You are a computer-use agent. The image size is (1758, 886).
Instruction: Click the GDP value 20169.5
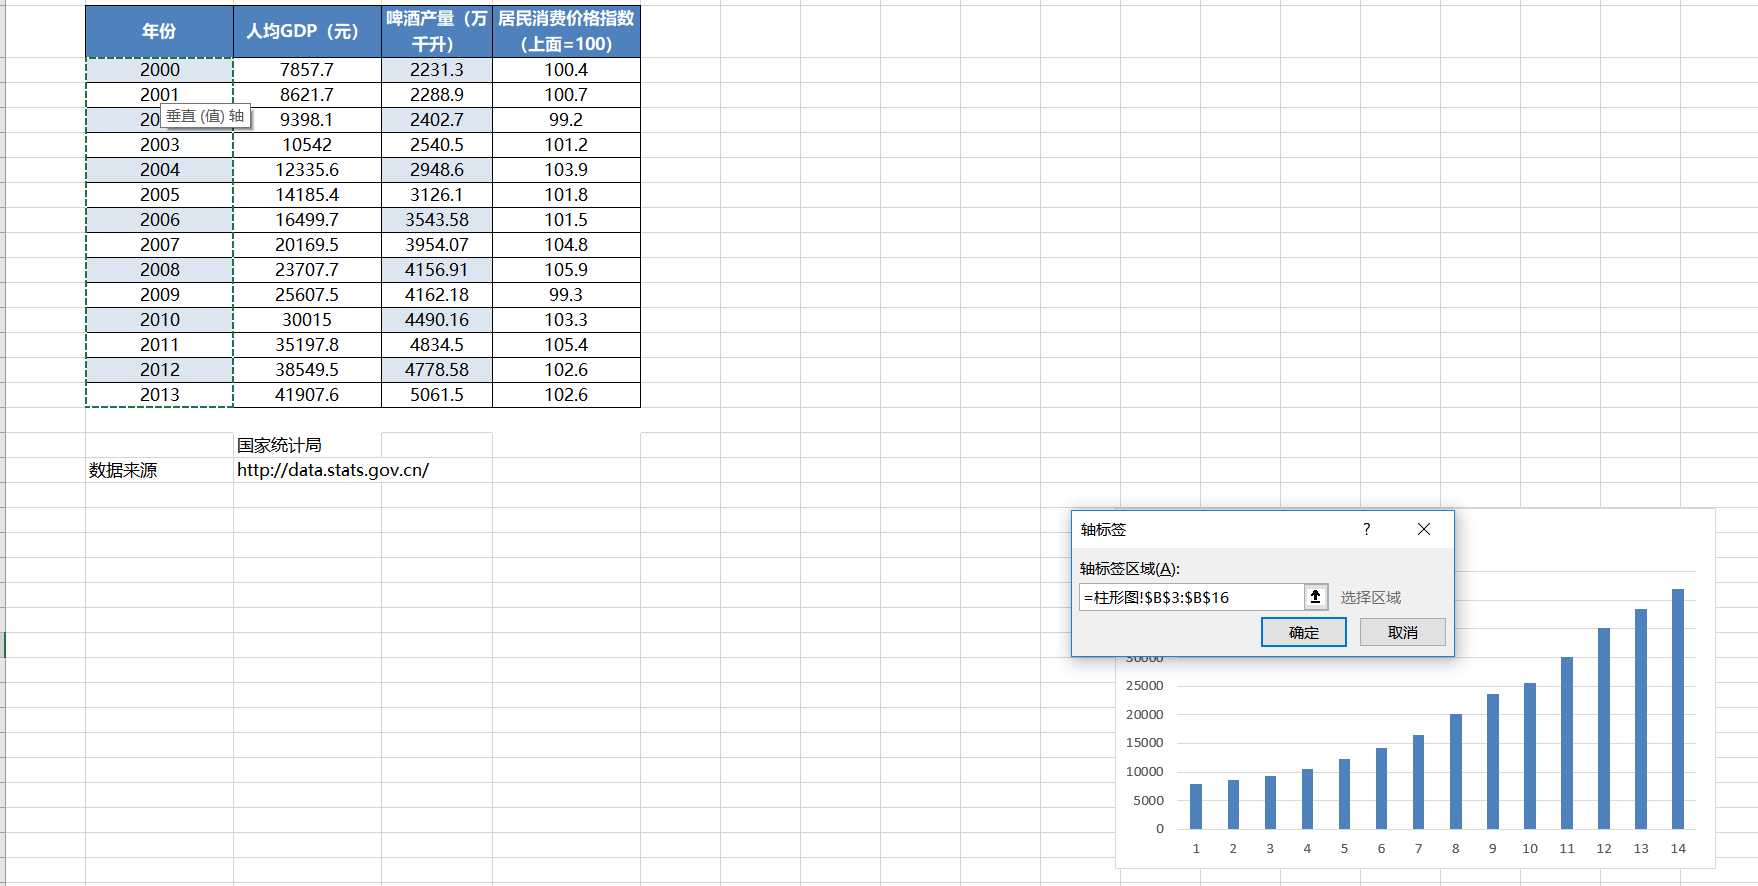click(x=307, y=245)
